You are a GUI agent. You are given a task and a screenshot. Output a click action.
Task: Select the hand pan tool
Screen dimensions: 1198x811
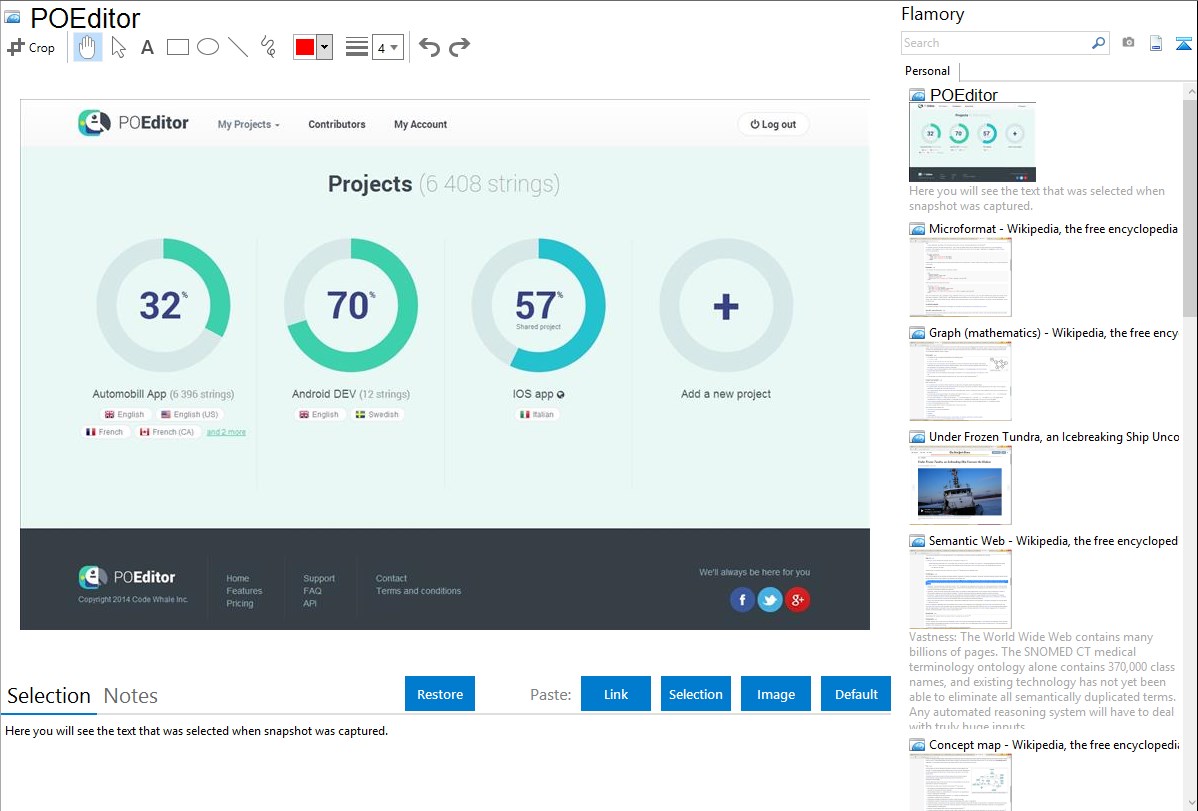(87, 47)
